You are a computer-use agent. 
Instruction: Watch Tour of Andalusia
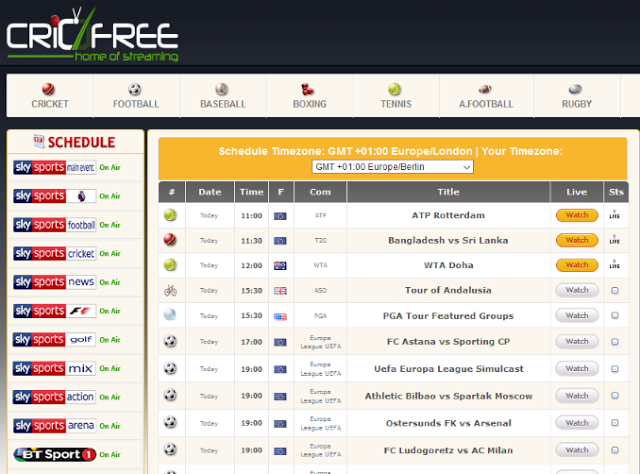(x=577, y=290)
